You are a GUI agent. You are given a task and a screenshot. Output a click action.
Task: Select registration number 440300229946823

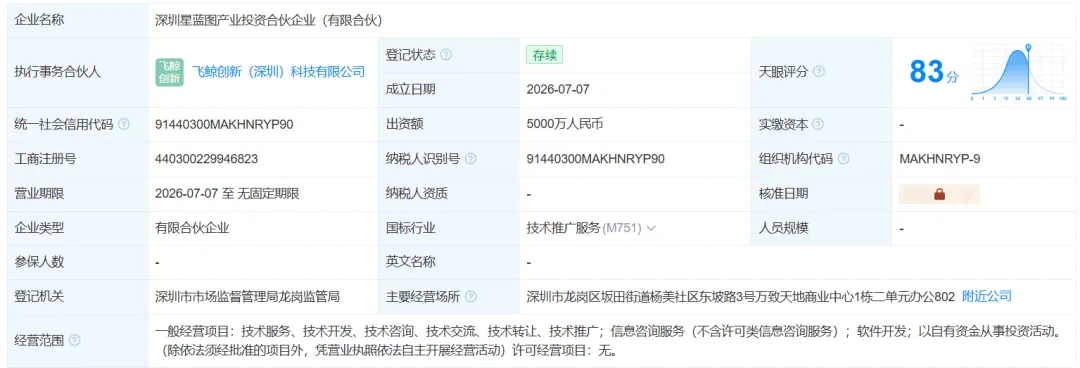coord(207,159)
